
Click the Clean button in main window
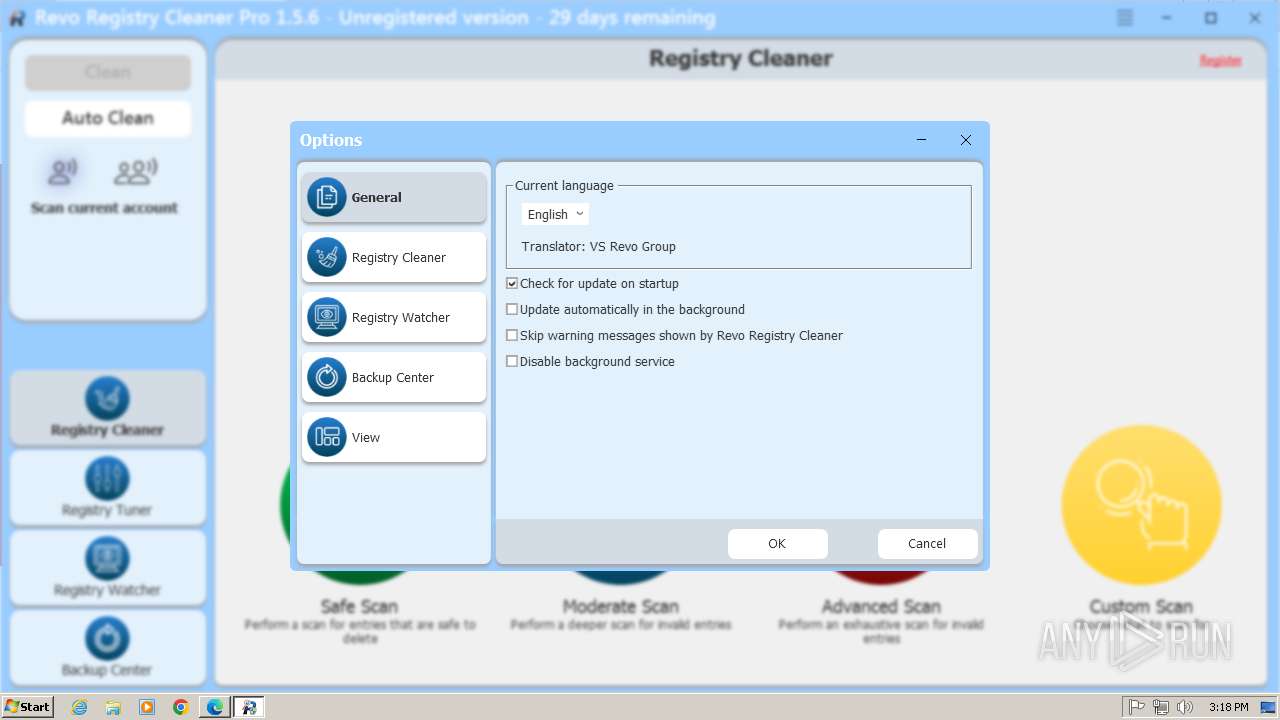[x=108, y=72]
